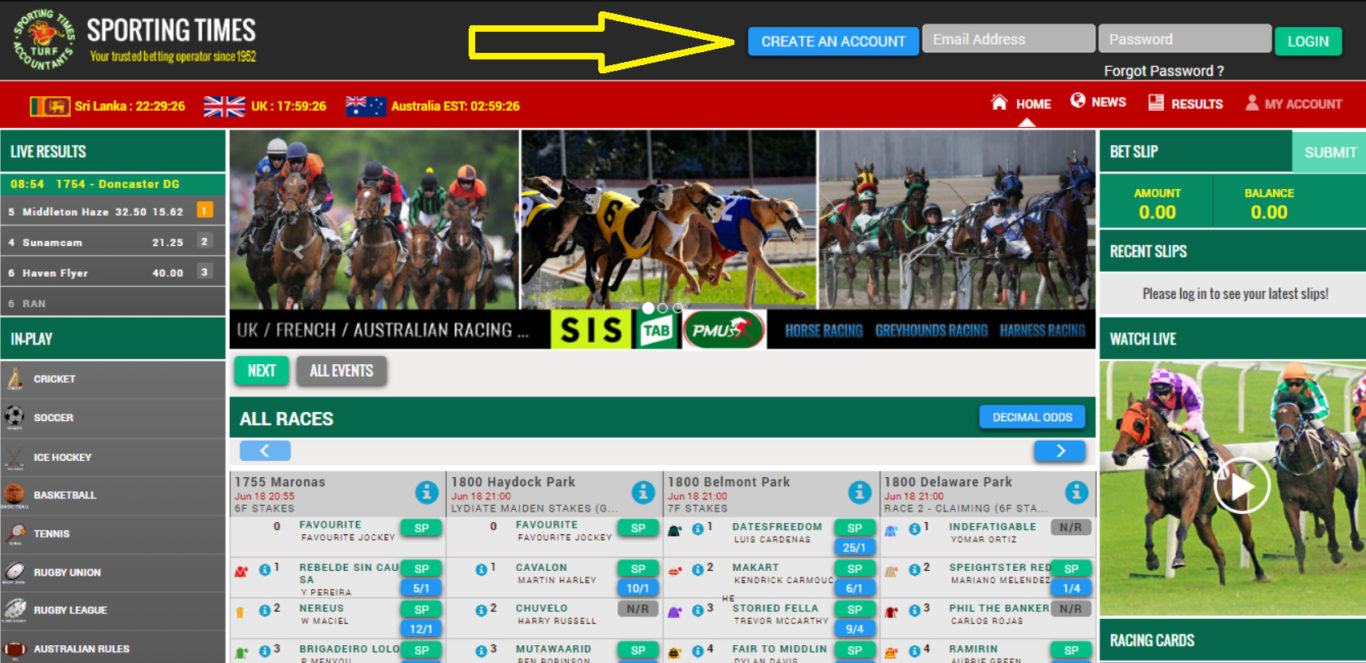This screenshot has width=1366, height=663.
Task: Open the Home nav item
Action: click(1021, 103)
